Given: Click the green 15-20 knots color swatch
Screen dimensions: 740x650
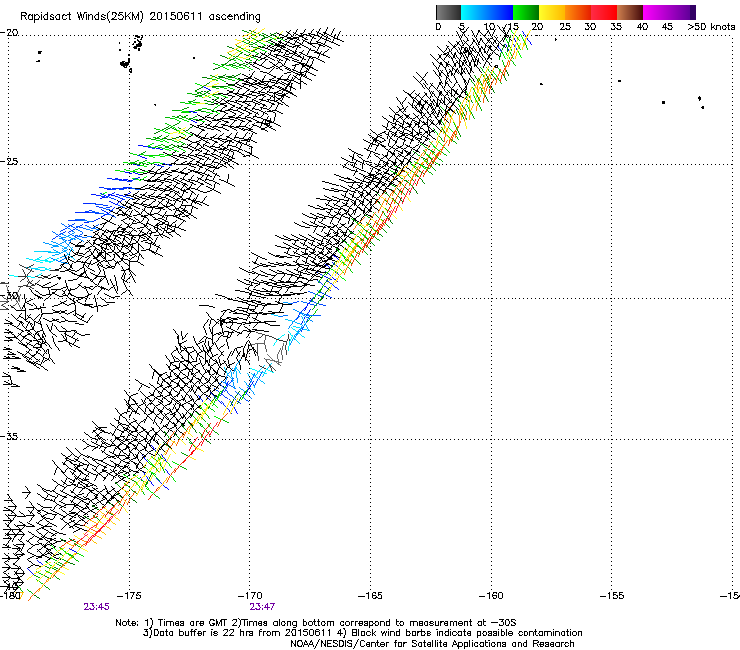Looking at the screenshot, I should [x=526, y=12].
